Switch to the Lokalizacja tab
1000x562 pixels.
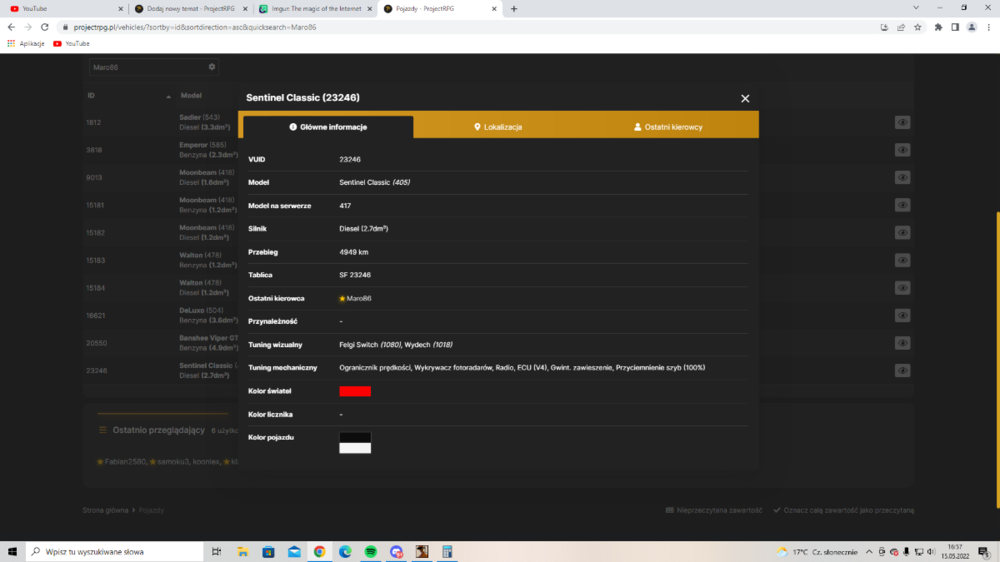[498, 127]
